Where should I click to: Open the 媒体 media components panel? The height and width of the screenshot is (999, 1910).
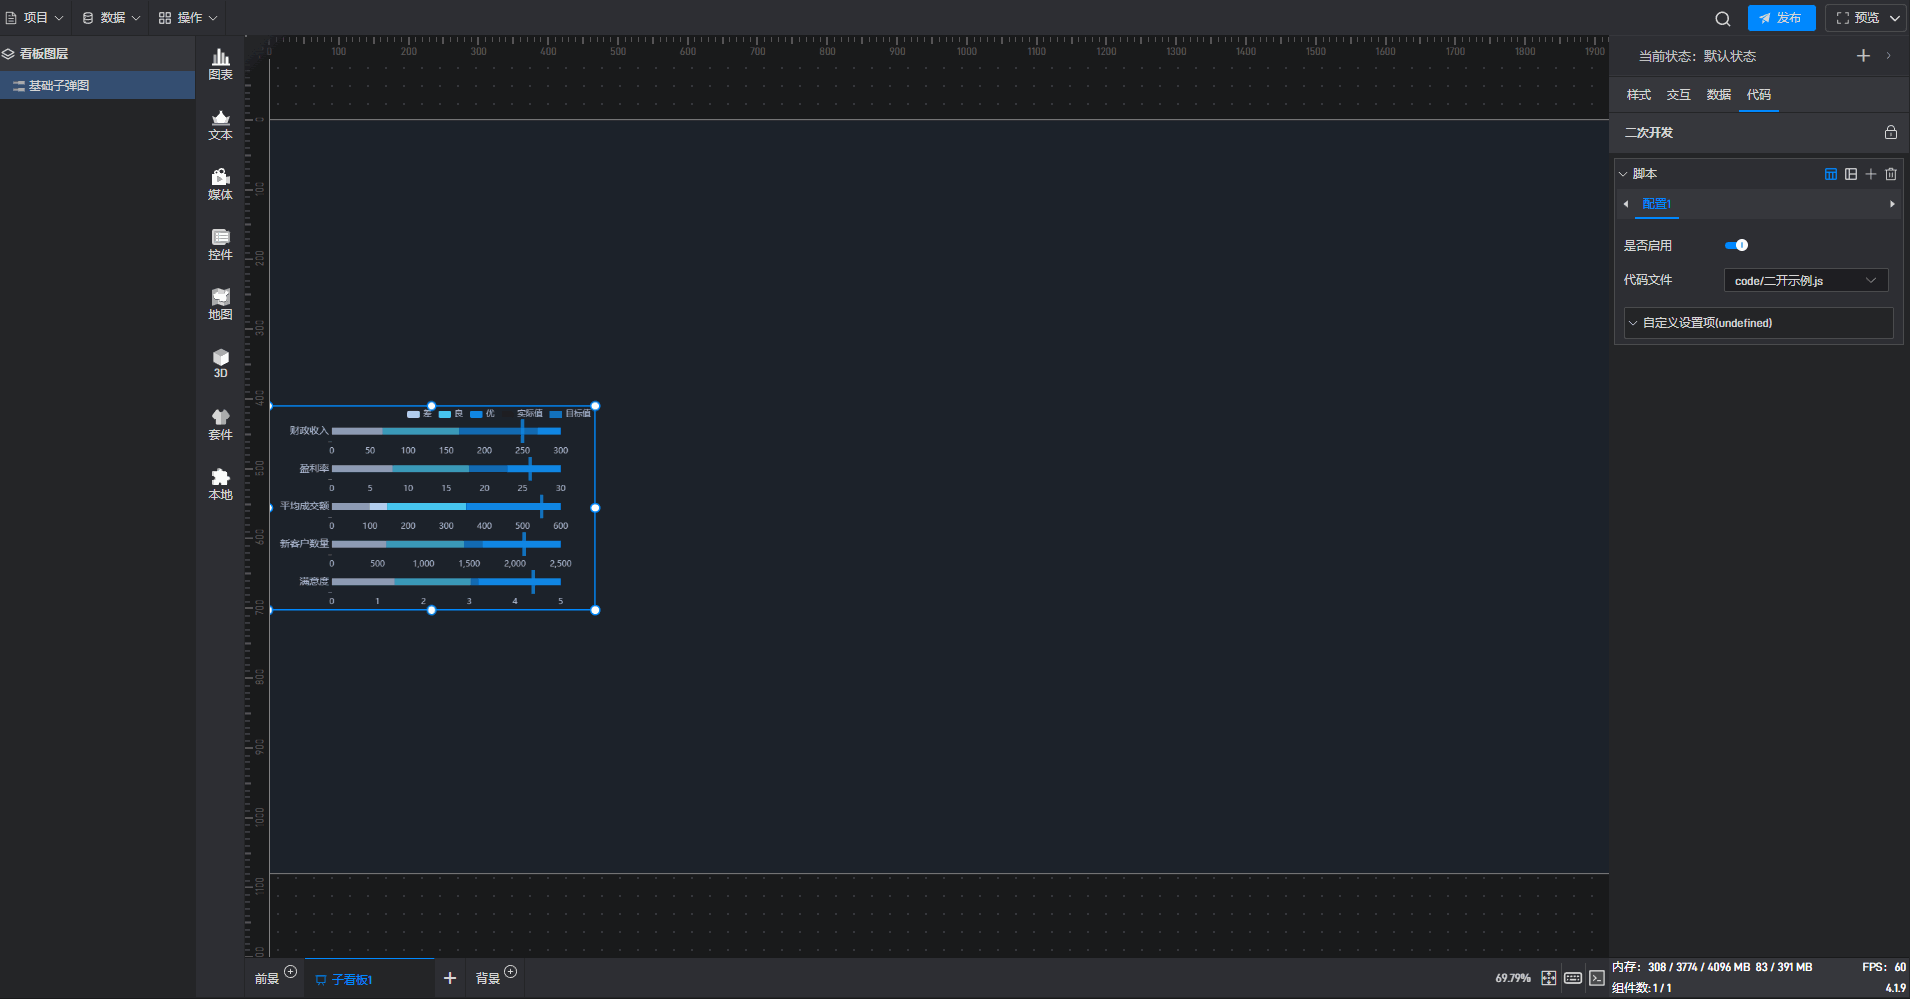click(220, 184)
